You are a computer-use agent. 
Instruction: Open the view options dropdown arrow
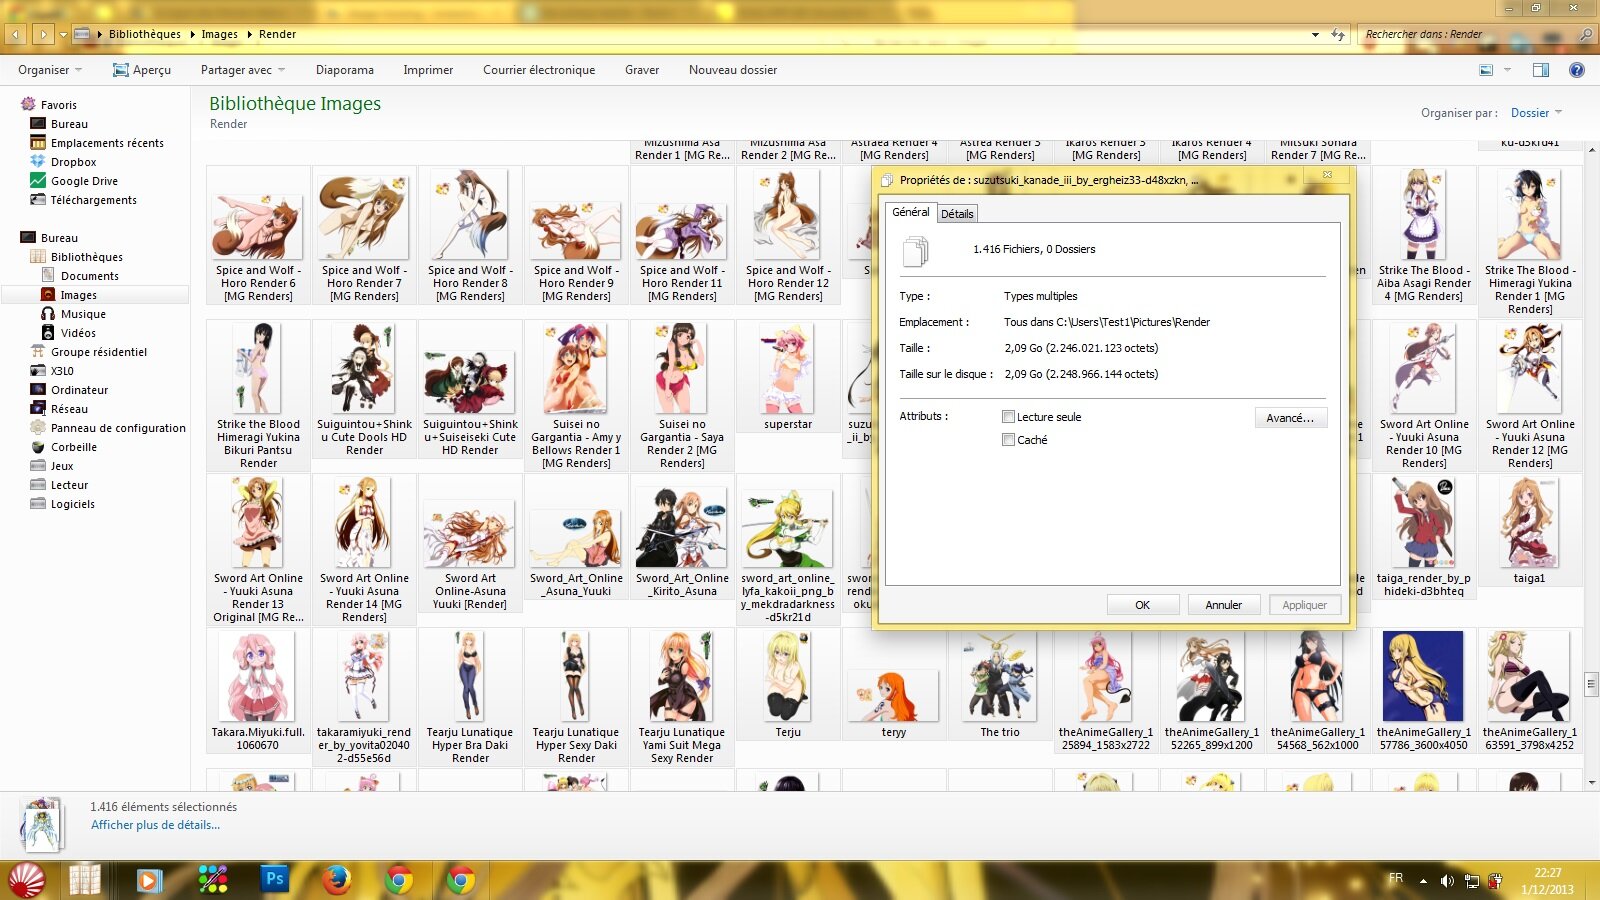(1507, 70)
